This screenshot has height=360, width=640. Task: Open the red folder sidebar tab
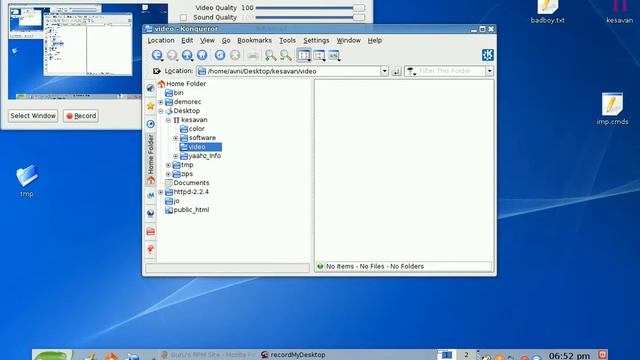[151, 231]
